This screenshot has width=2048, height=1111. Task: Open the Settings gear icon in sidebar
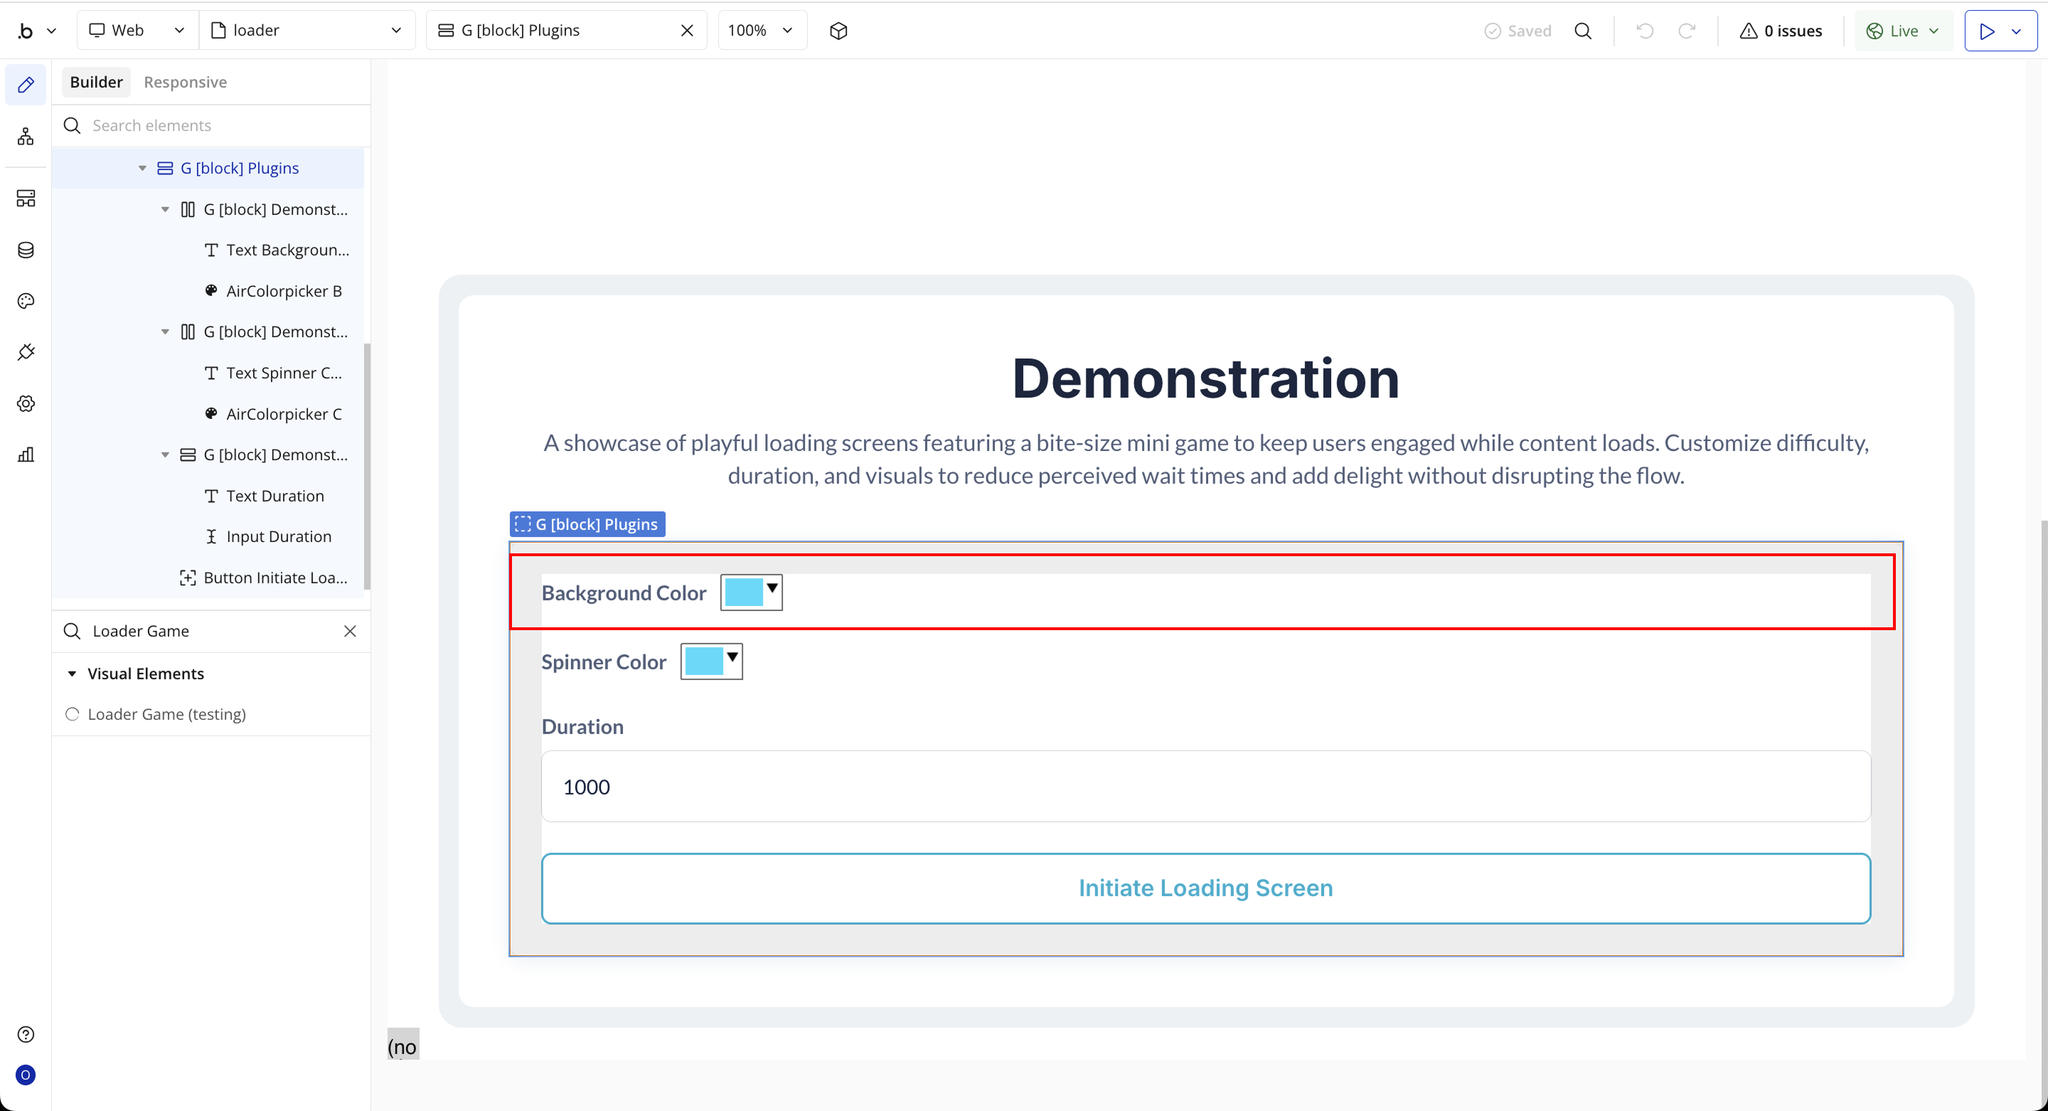[26, 403]
